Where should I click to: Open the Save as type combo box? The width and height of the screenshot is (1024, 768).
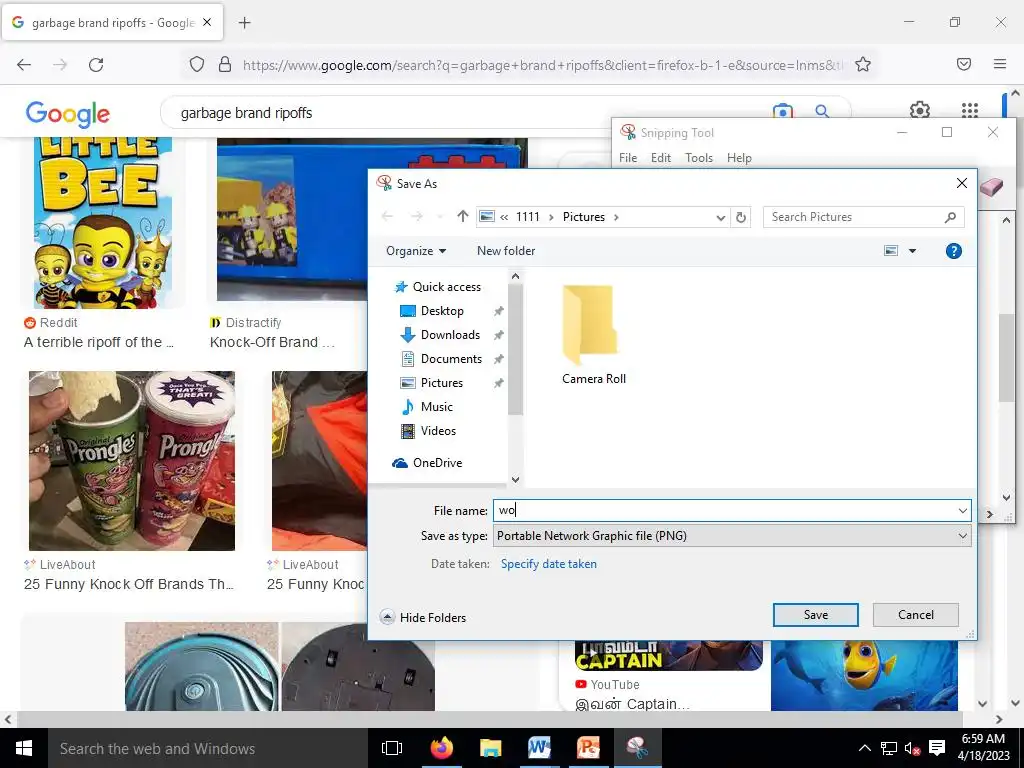click(x=732, y=536)
